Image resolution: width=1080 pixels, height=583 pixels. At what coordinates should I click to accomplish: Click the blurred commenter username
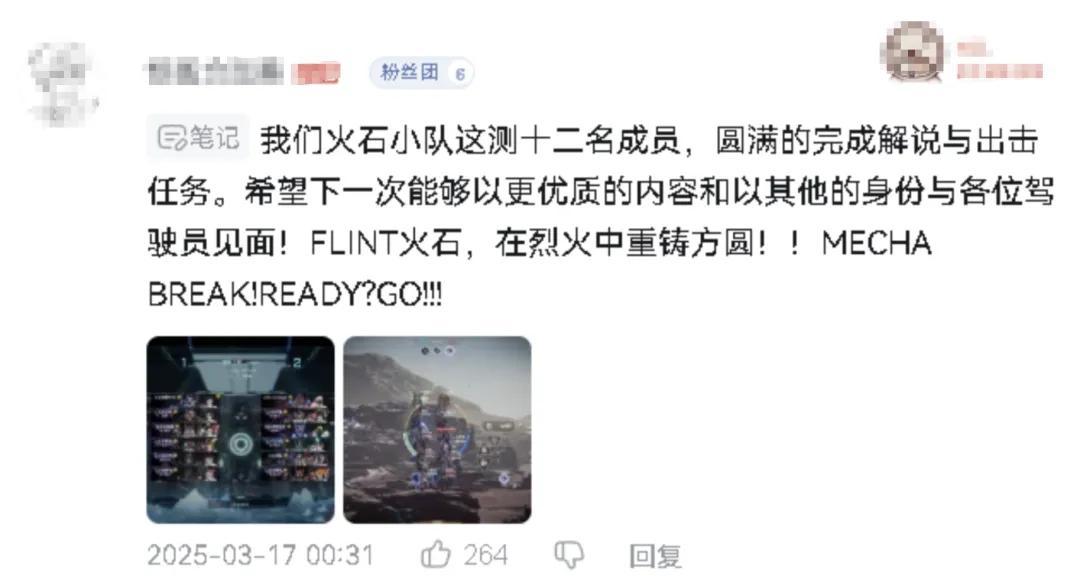pyautogui.click(x=215, y=72)
